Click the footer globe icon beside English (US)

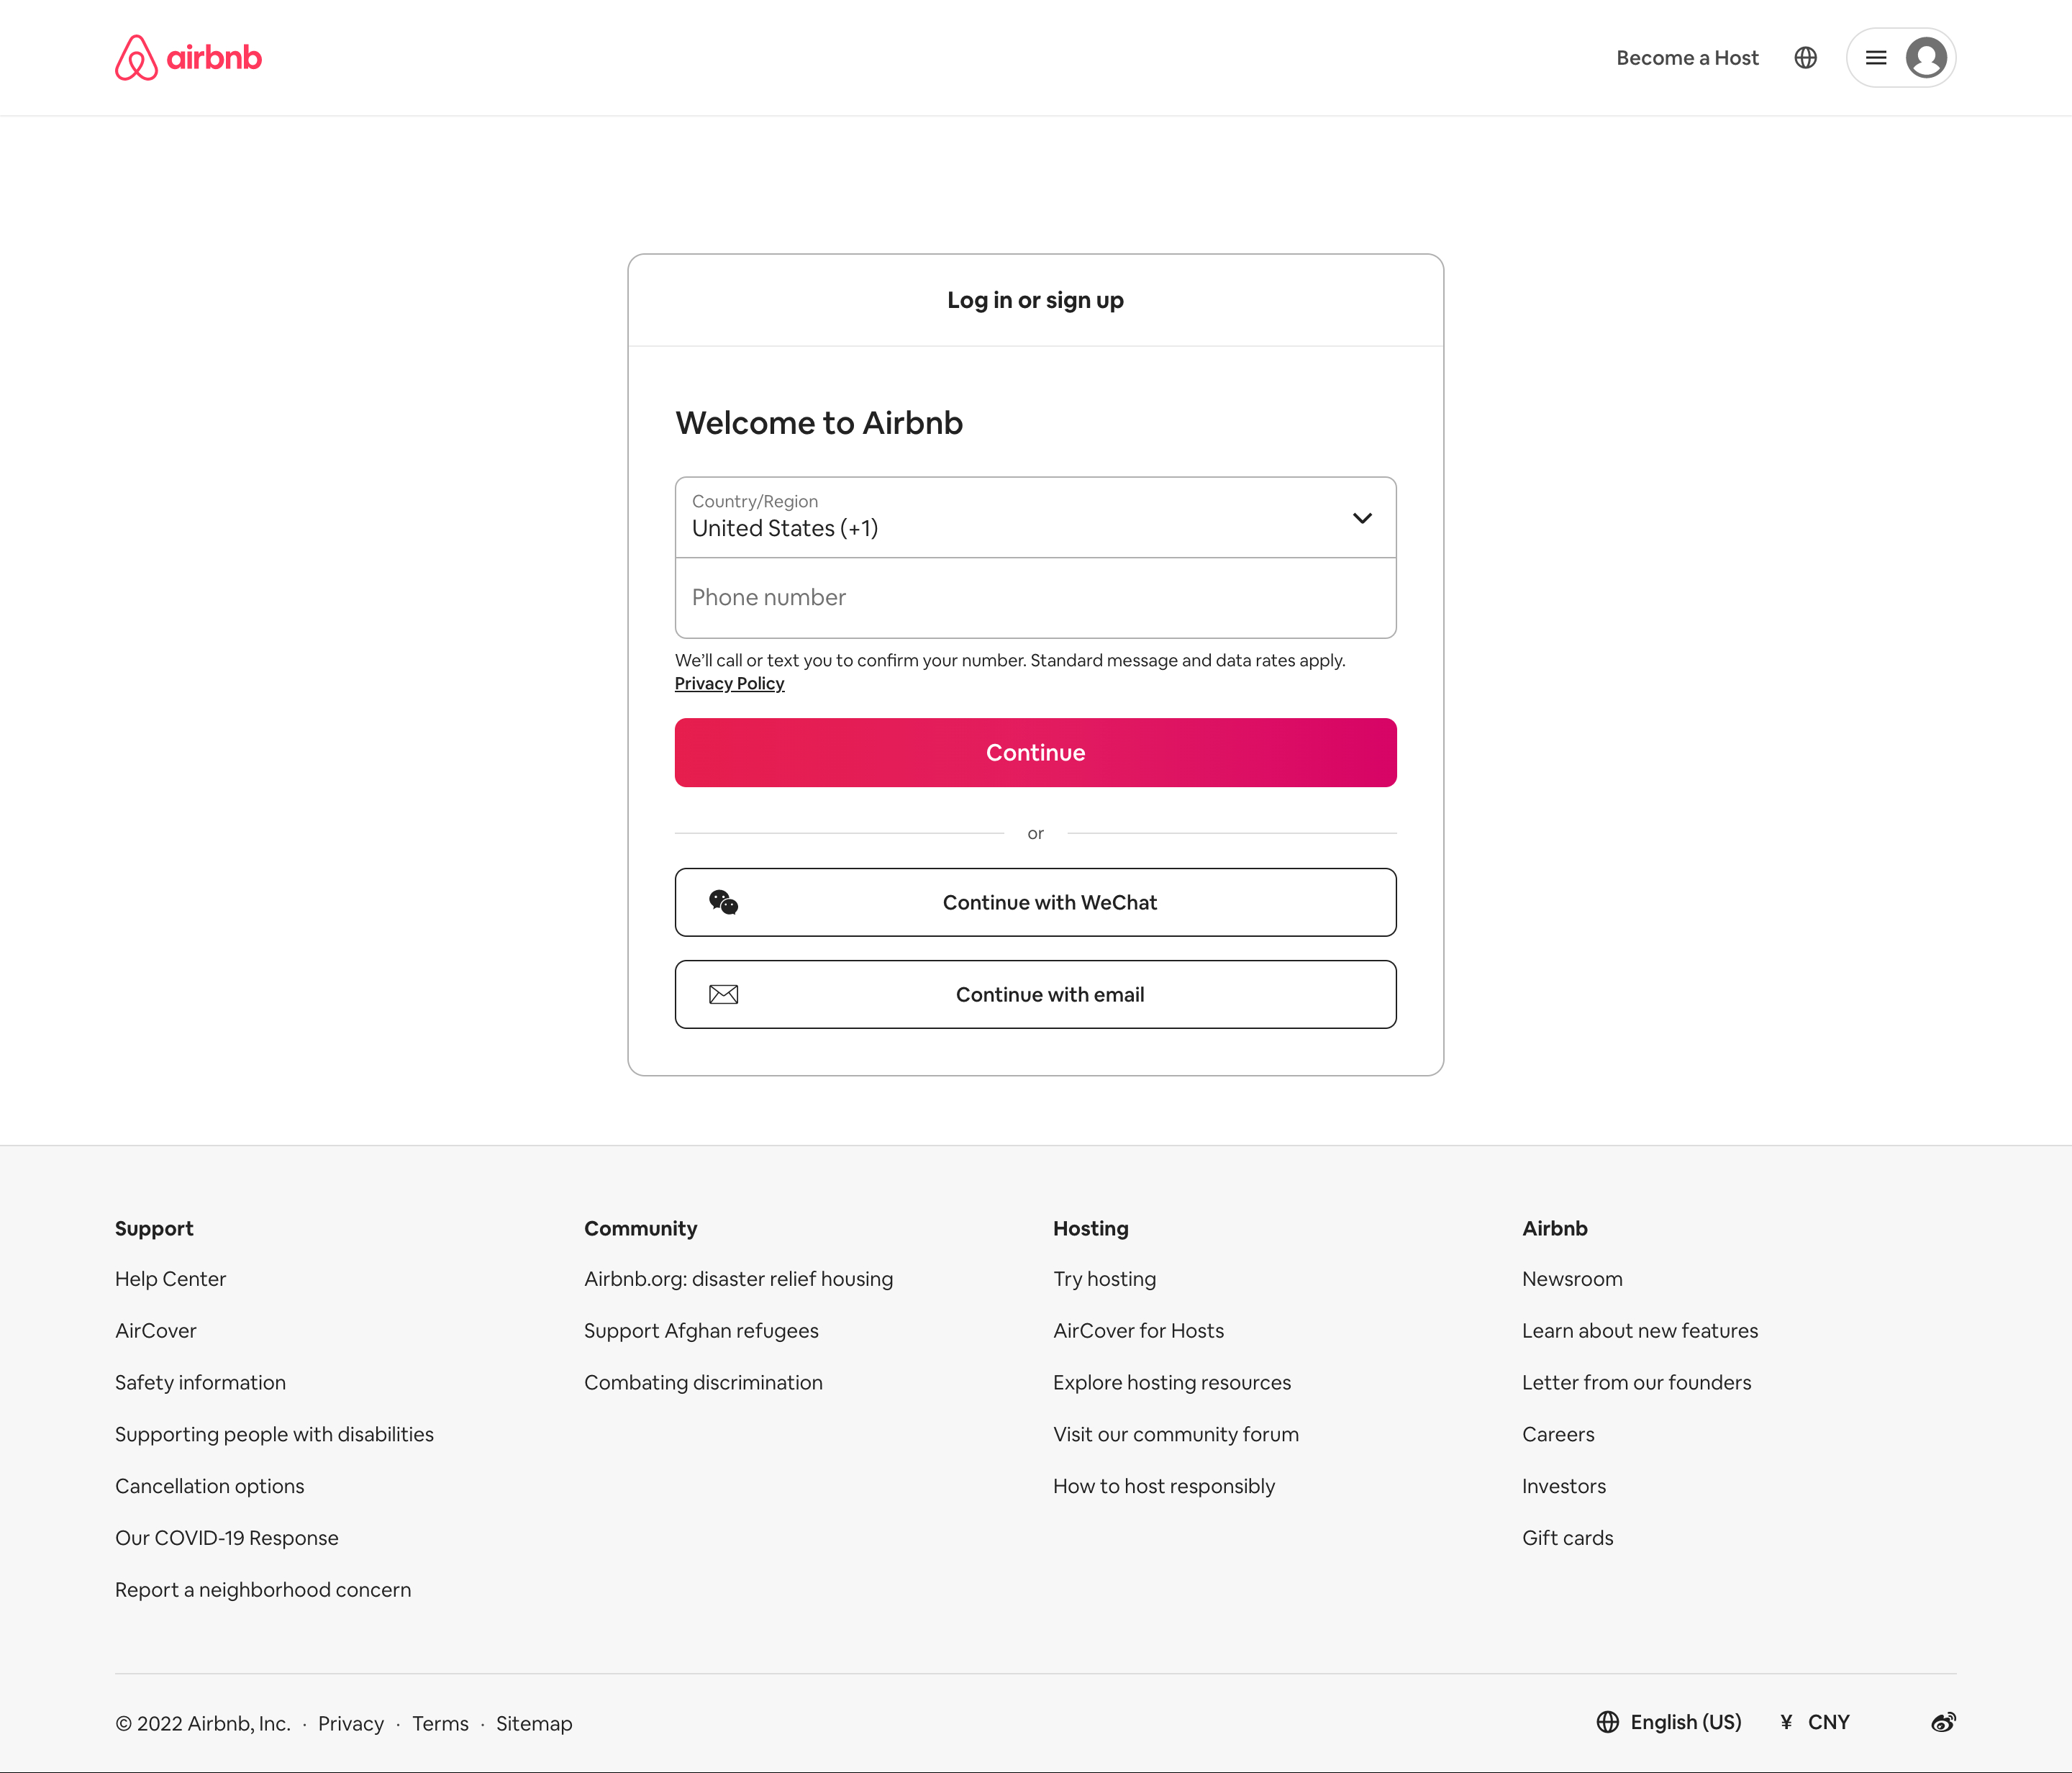1607,1722
